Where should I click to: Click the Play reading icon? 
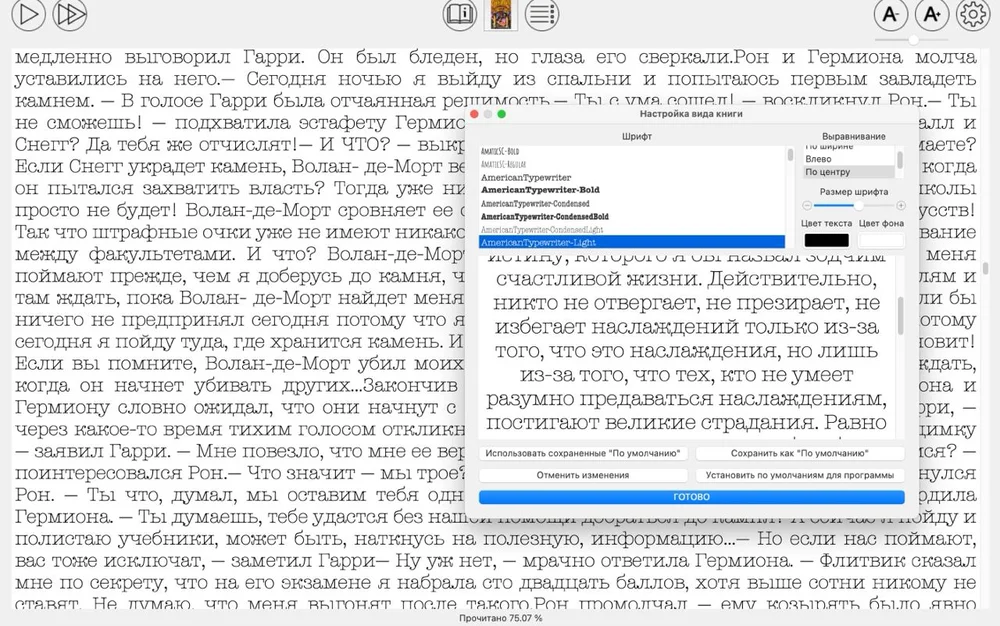pyautogui.click(x=28, y=16)
